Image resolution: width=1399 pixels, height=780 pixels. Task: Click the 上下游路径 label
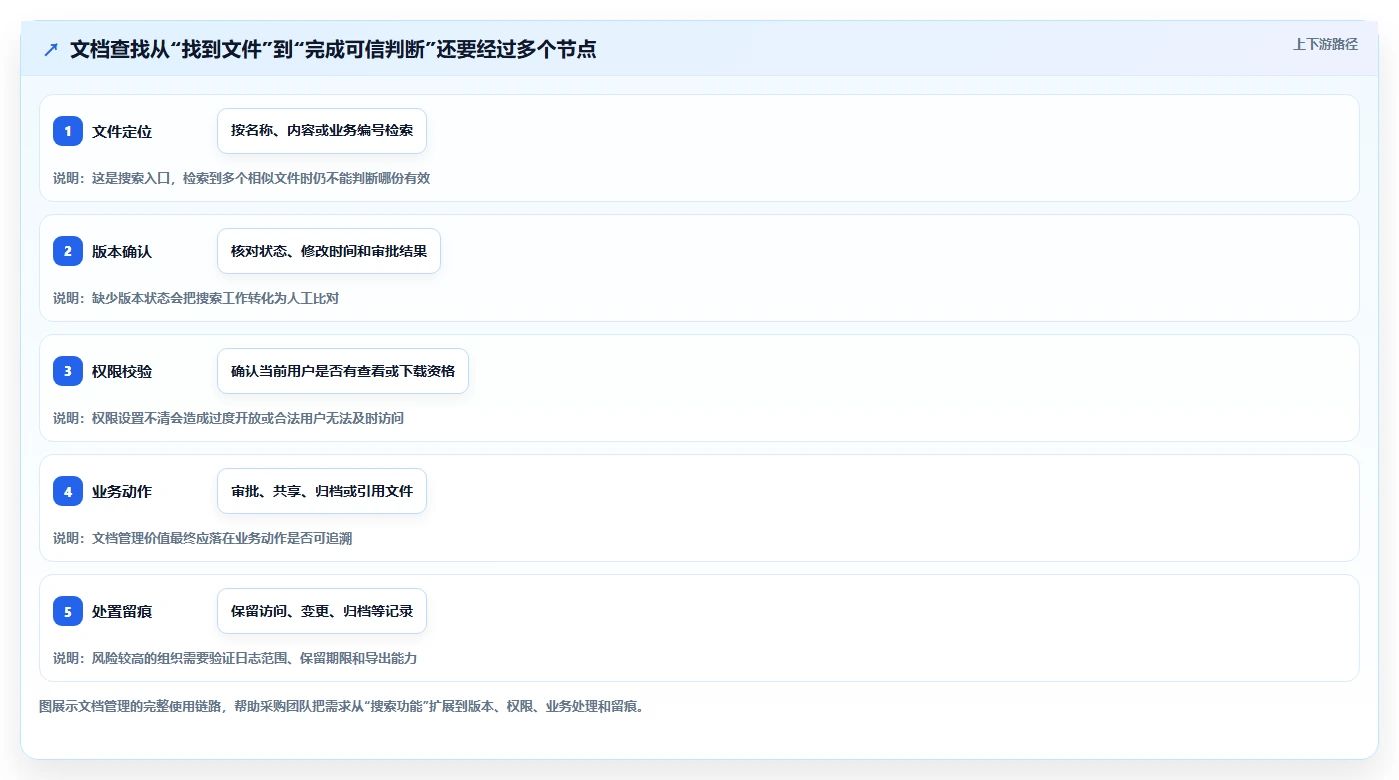[1325, 44]
